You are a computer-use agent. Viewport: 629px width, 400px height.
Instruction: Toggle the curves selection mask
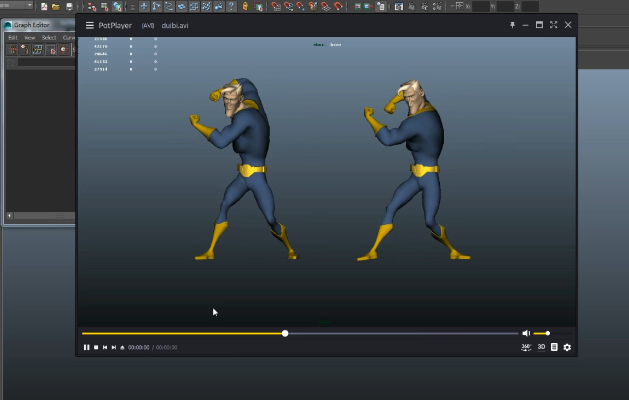pos(169,6)
